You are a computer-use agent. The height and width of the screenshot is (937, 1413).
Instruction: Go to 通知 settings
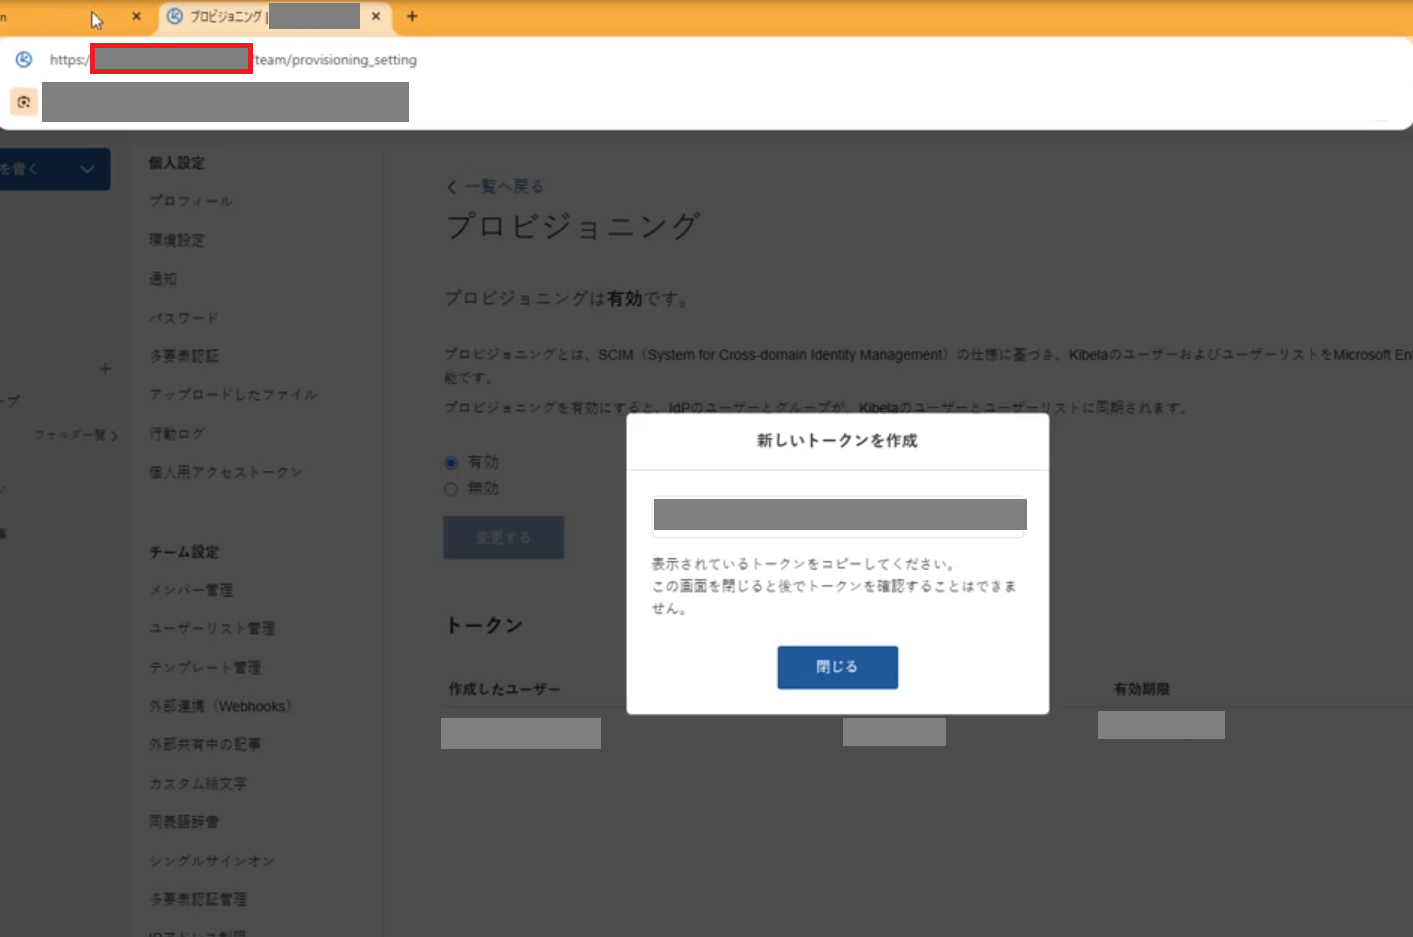[163, 279]
